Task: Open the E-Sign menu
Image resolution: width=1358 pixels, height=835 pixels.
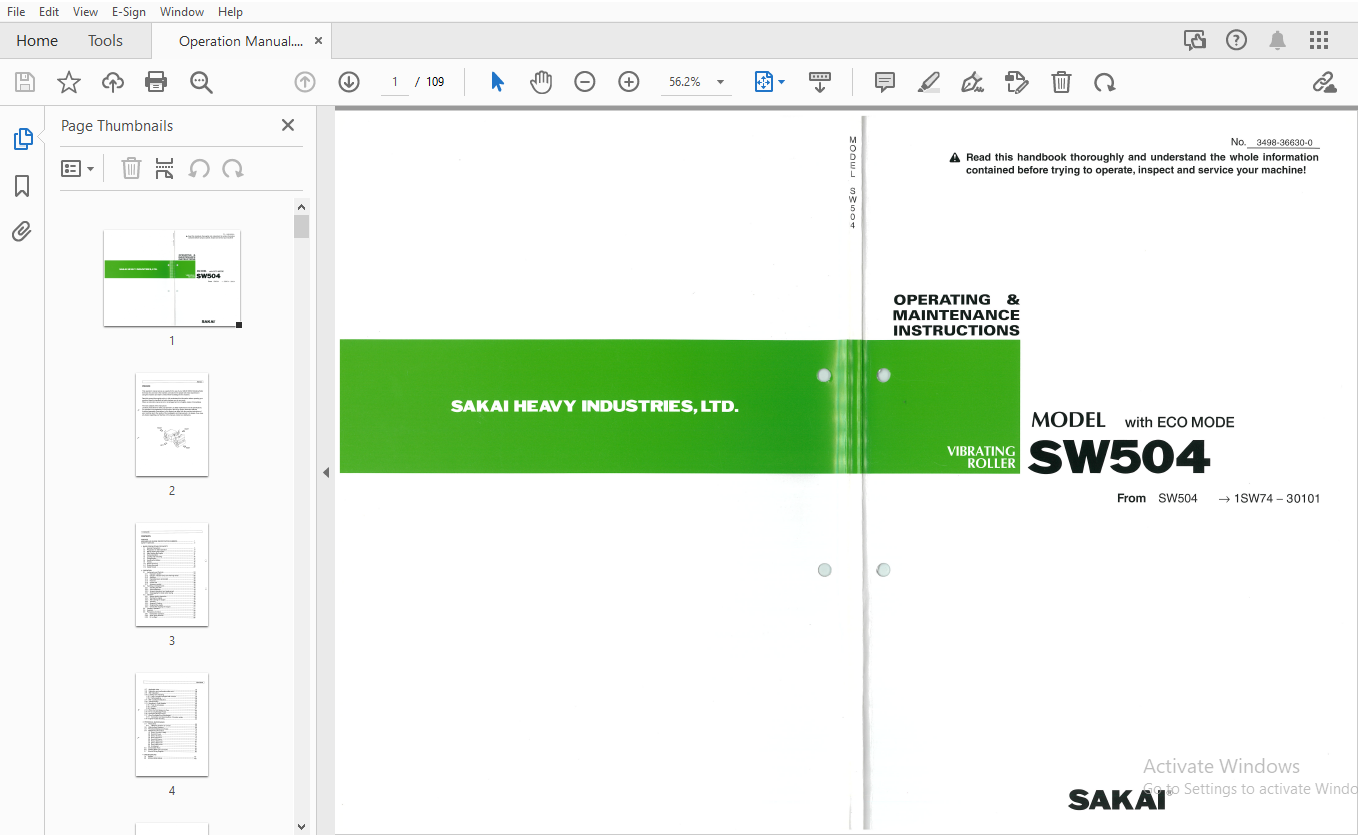Action: pos(129,11)
